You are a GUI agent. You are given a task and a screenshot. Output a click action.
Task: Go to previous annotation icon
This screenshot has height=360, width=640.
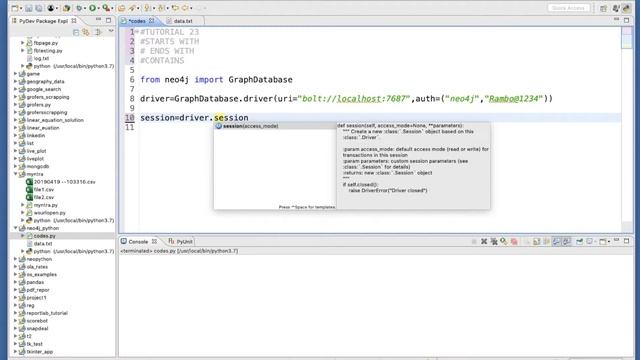(161, 8)
